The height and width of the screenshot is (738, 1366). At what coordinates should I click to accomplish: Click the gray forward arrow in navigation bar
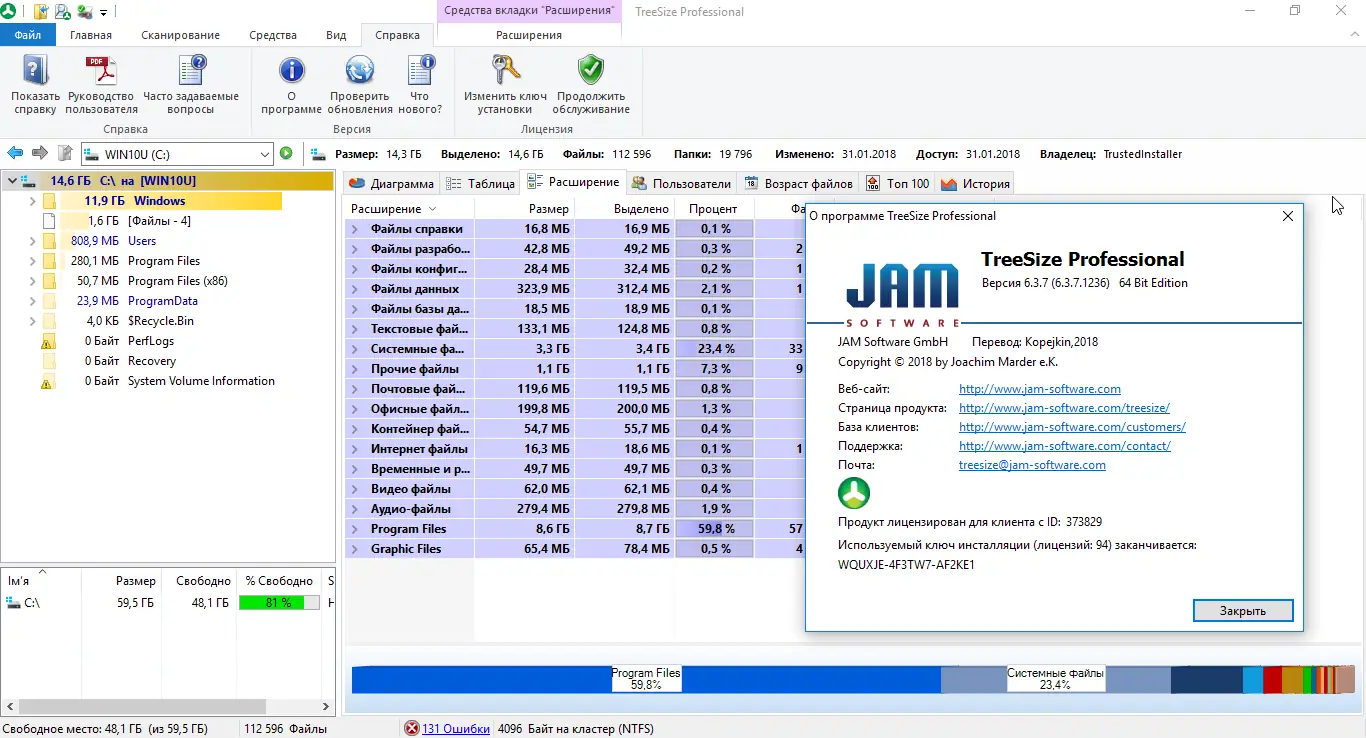click(x=40, y=153)
